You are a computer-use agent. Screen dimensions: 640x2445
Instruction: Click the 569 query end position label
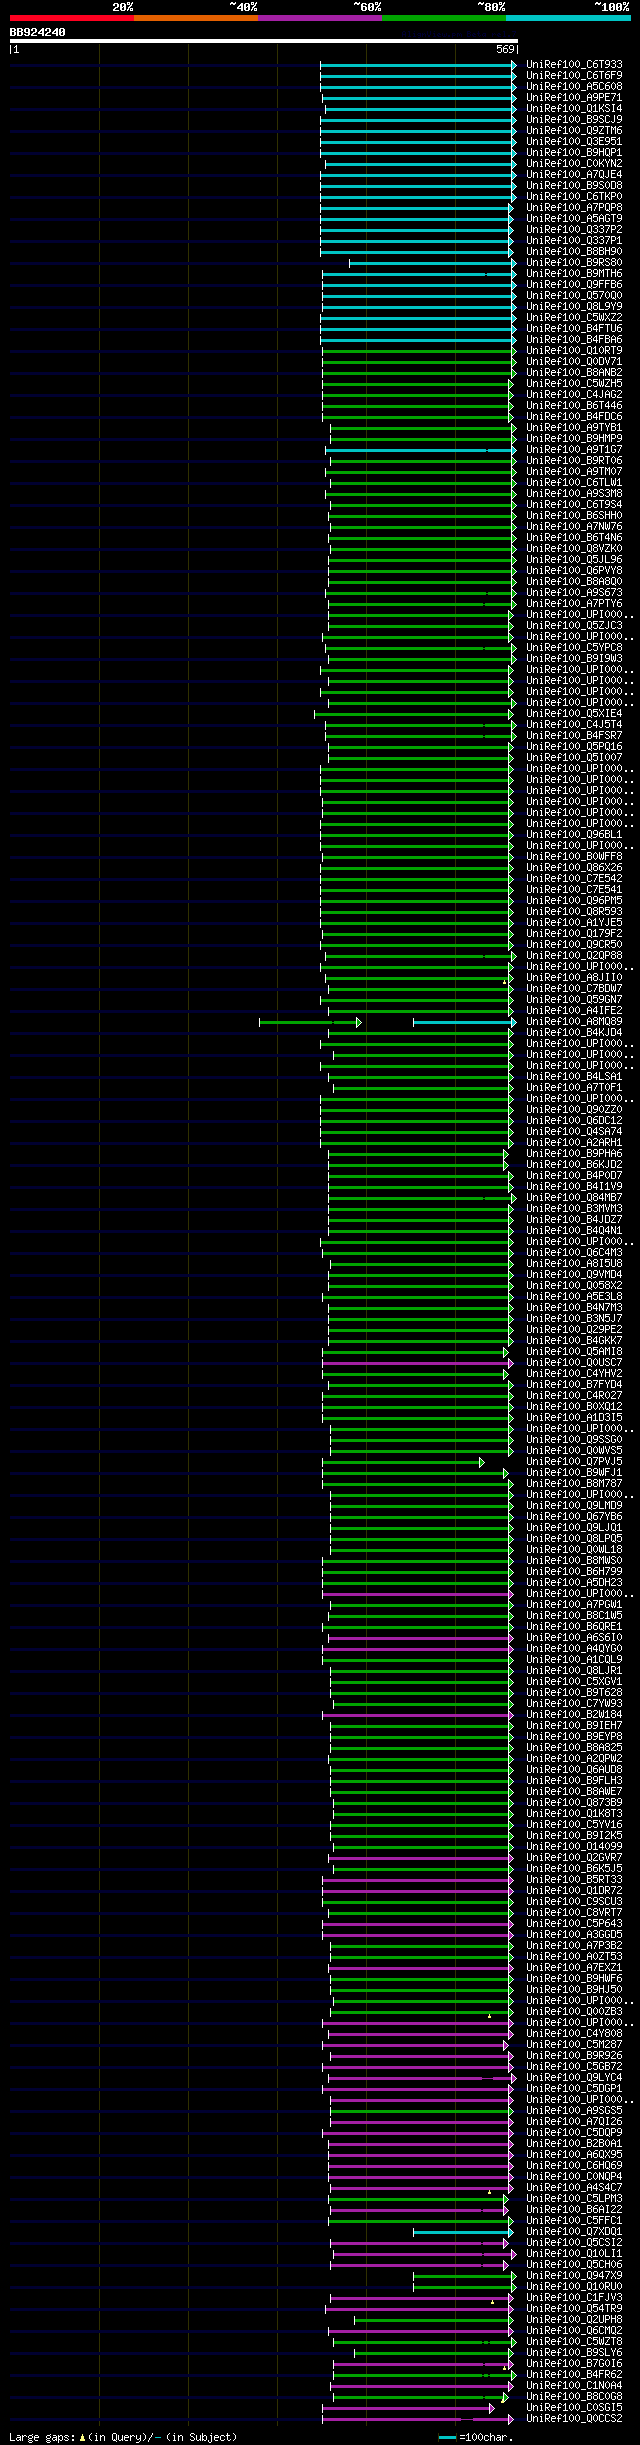[x=505, y=49]
